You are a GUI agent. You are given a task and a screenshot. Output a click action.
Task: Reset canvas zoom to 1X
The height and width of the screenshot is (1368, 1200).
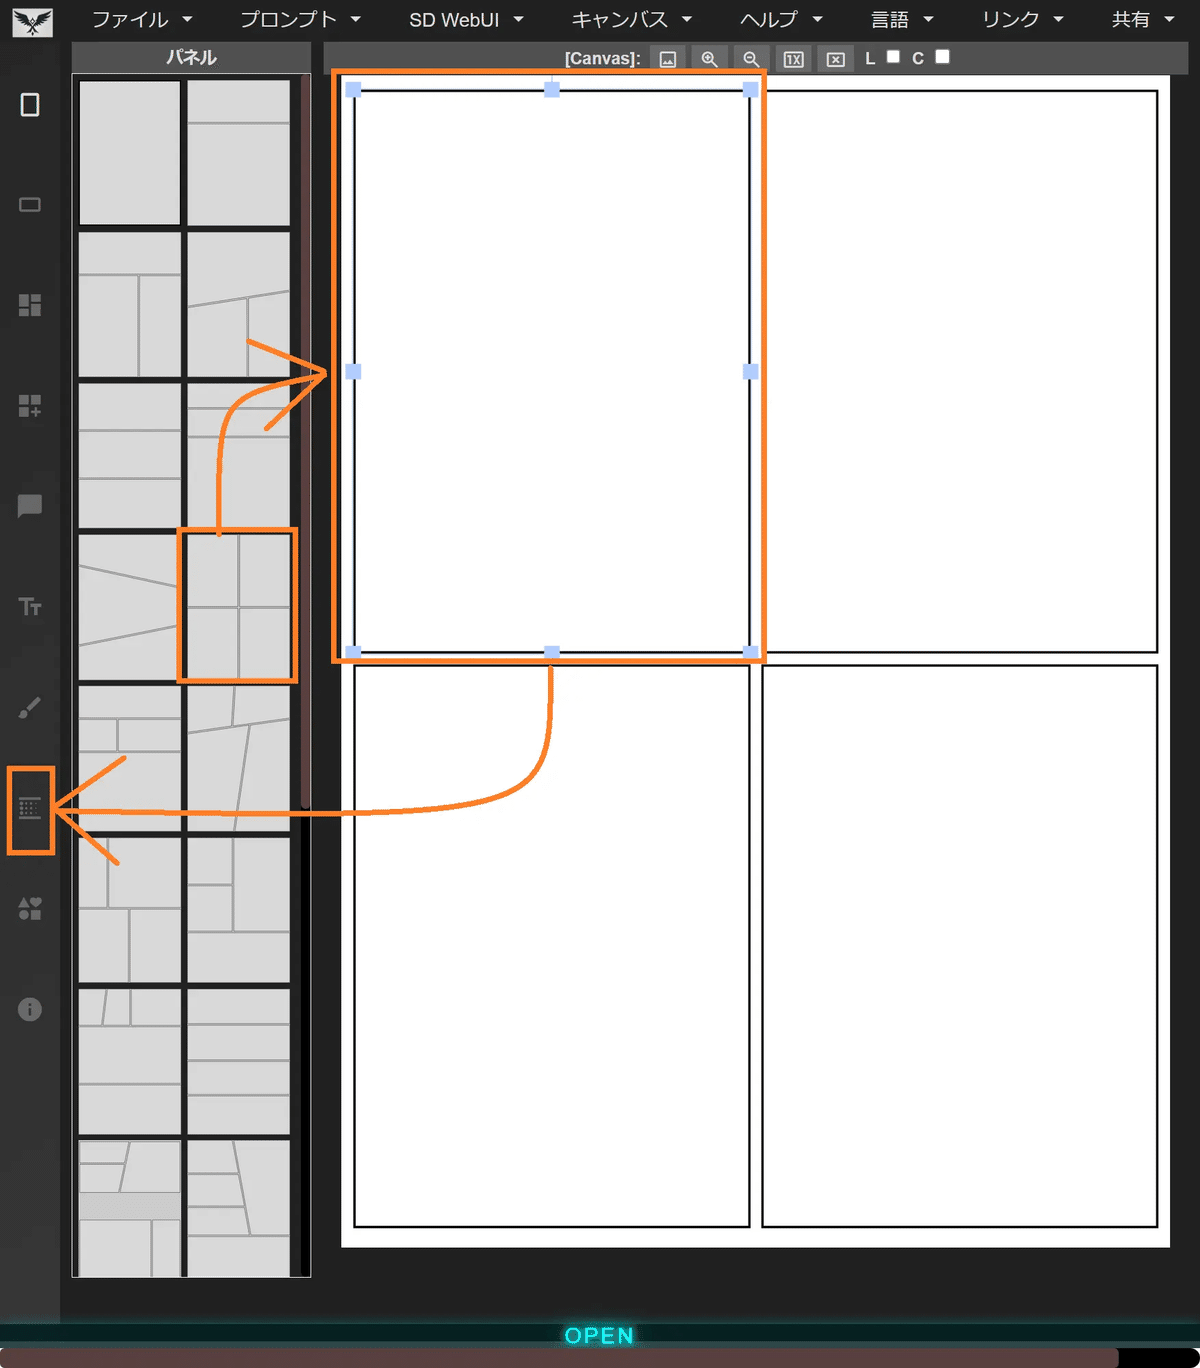pyautogui.click(x=794, y=59)
